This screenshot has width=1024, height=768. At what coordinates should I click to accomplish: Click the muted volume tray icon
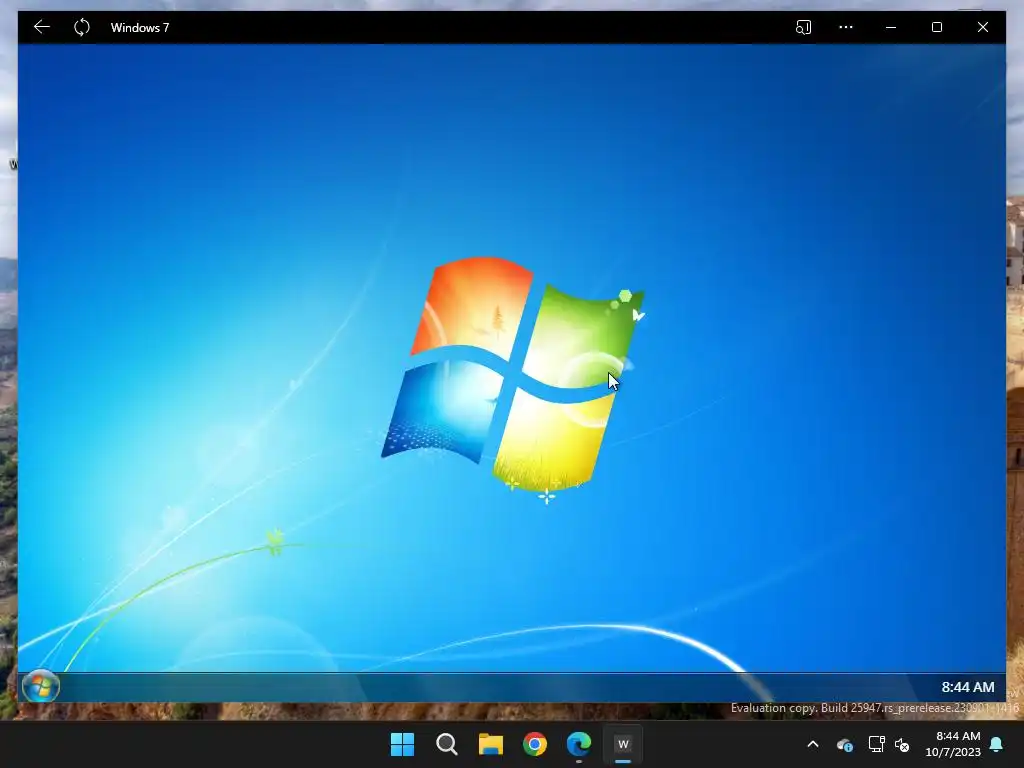pos(903,744)
